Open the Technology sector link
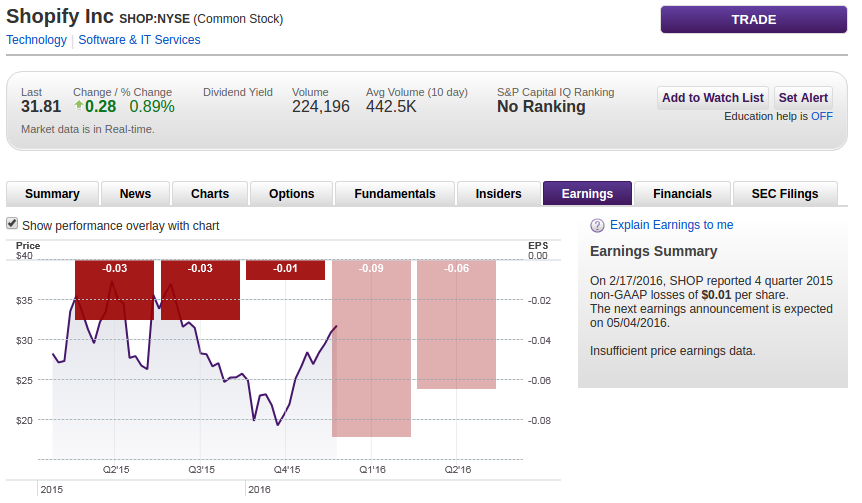Image resolution: width=862 pixels, height=503 pixels. click(x=36, y=40)
